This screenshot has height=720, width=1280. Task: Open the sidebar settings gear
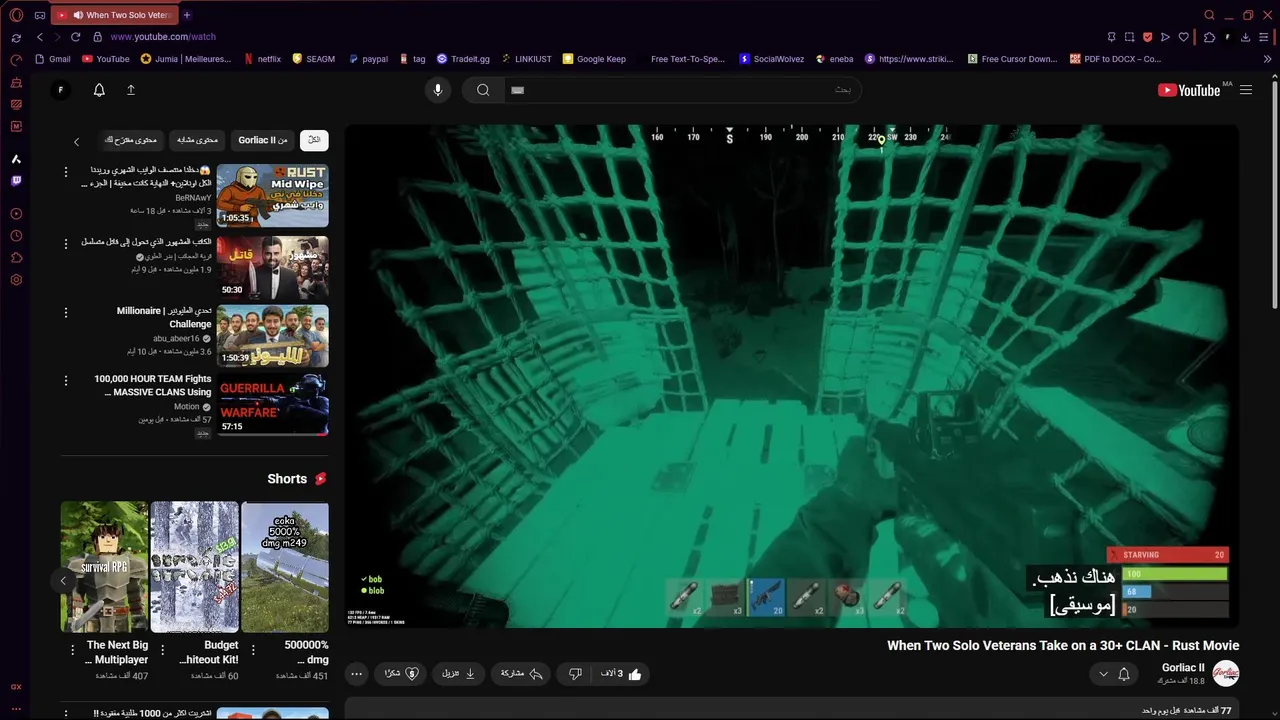coord(16,280)
